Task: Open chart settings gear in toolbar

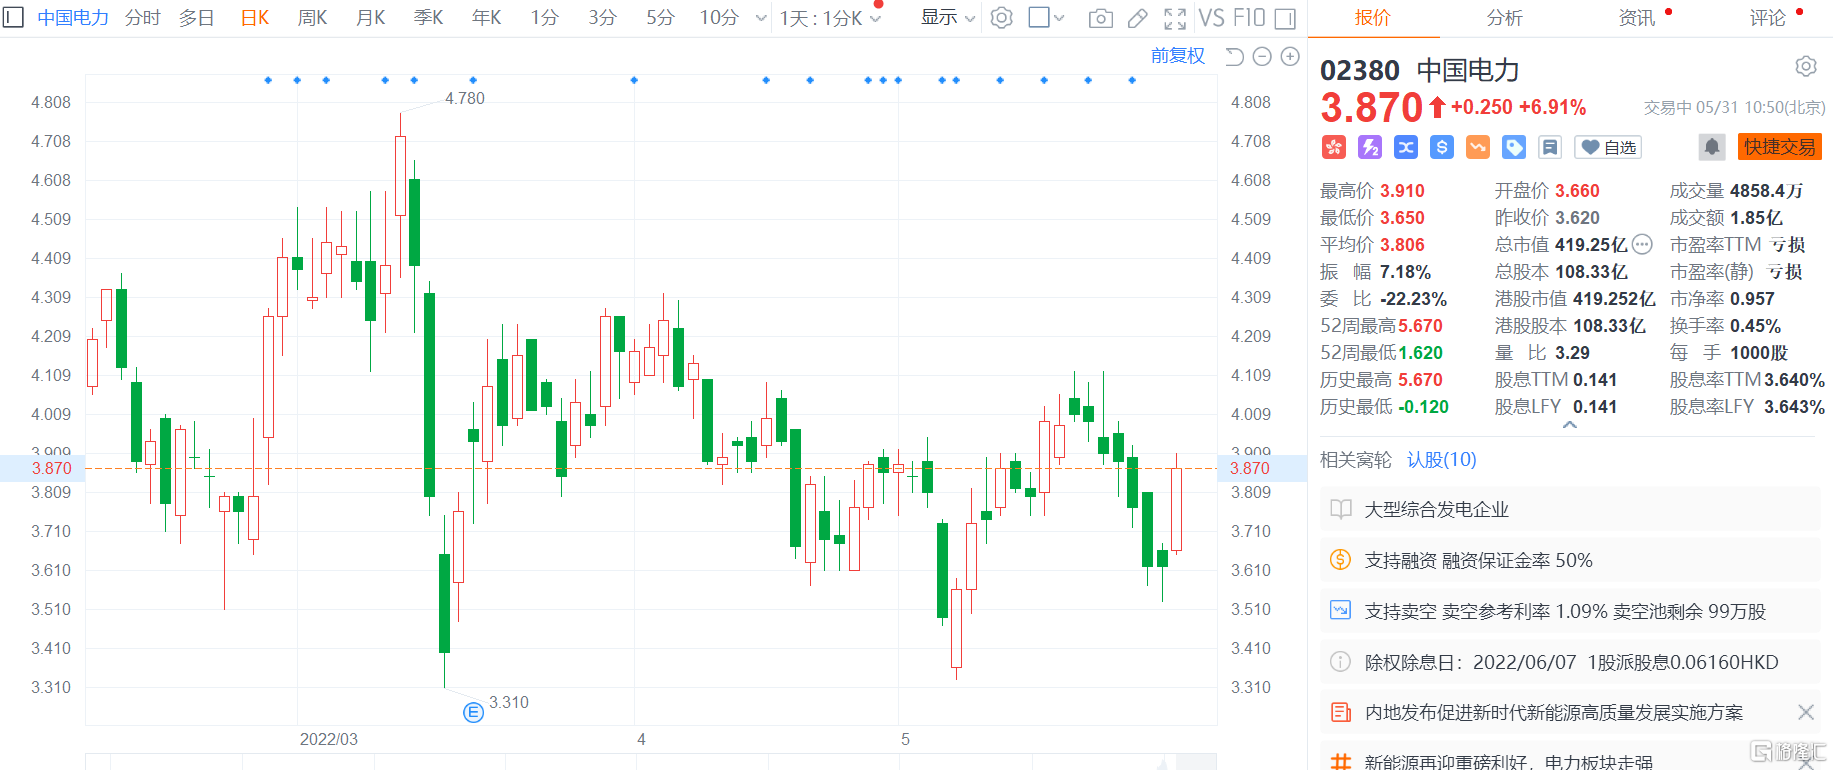Action: (x=1001, y=18)
